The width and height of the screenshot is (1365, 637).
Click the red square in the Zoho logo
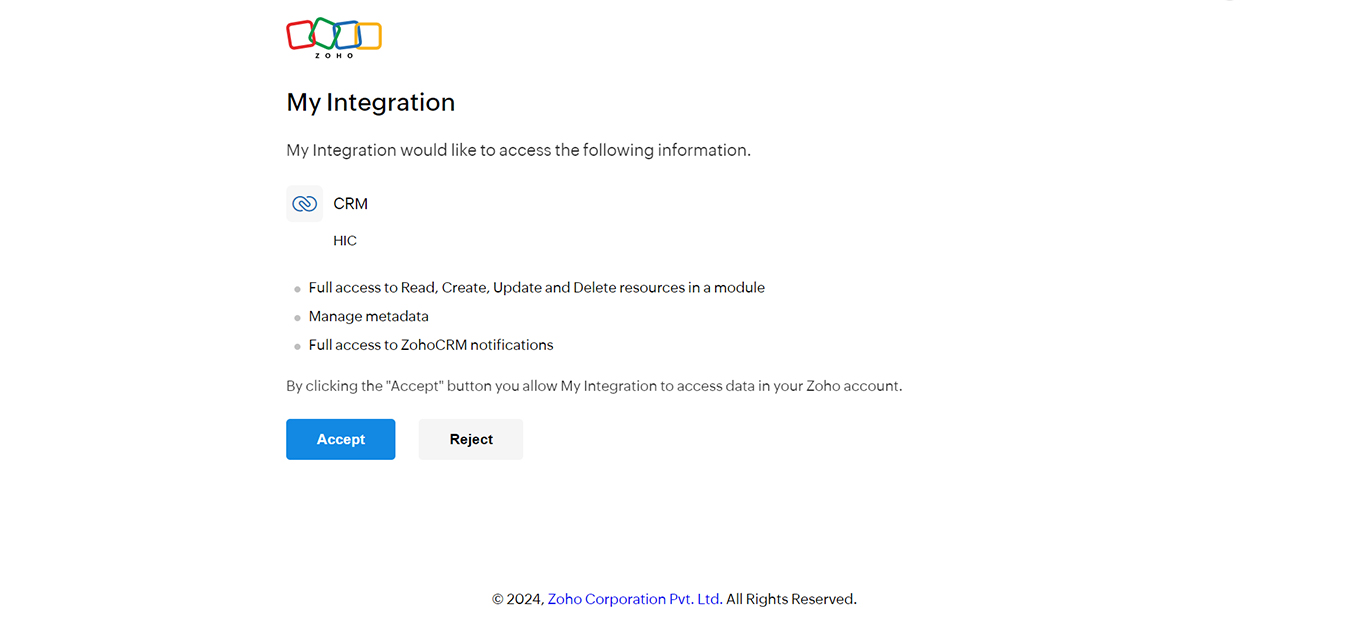[x=299, y=35]
